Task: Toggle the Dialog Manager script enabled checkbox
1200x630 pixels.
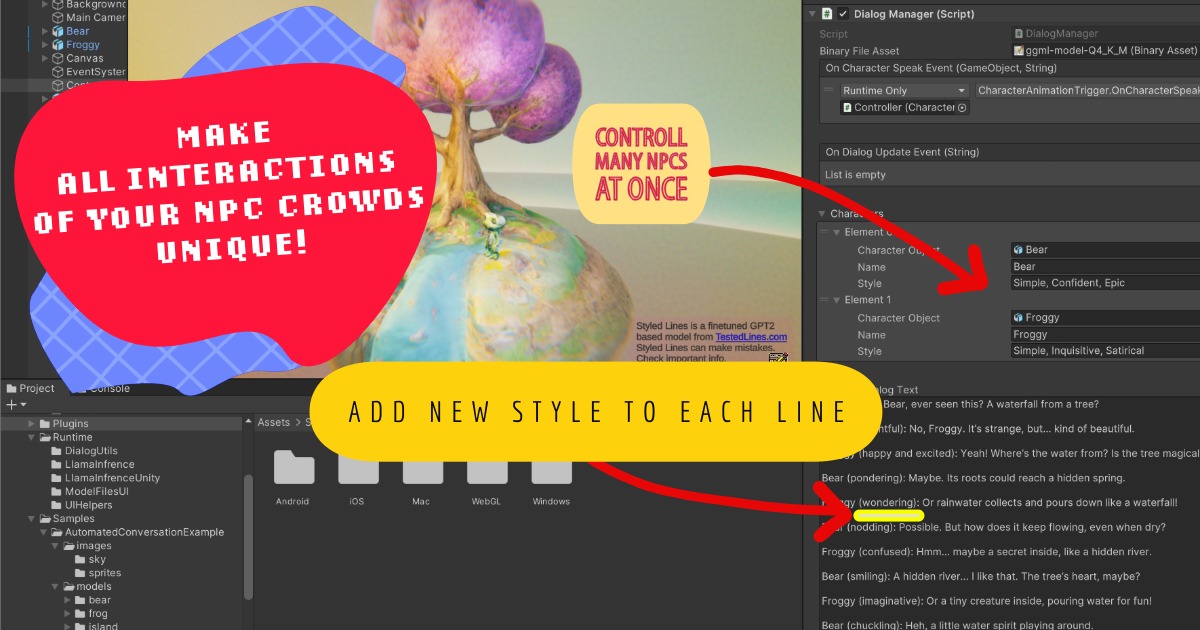Action: tap(844, 14)
